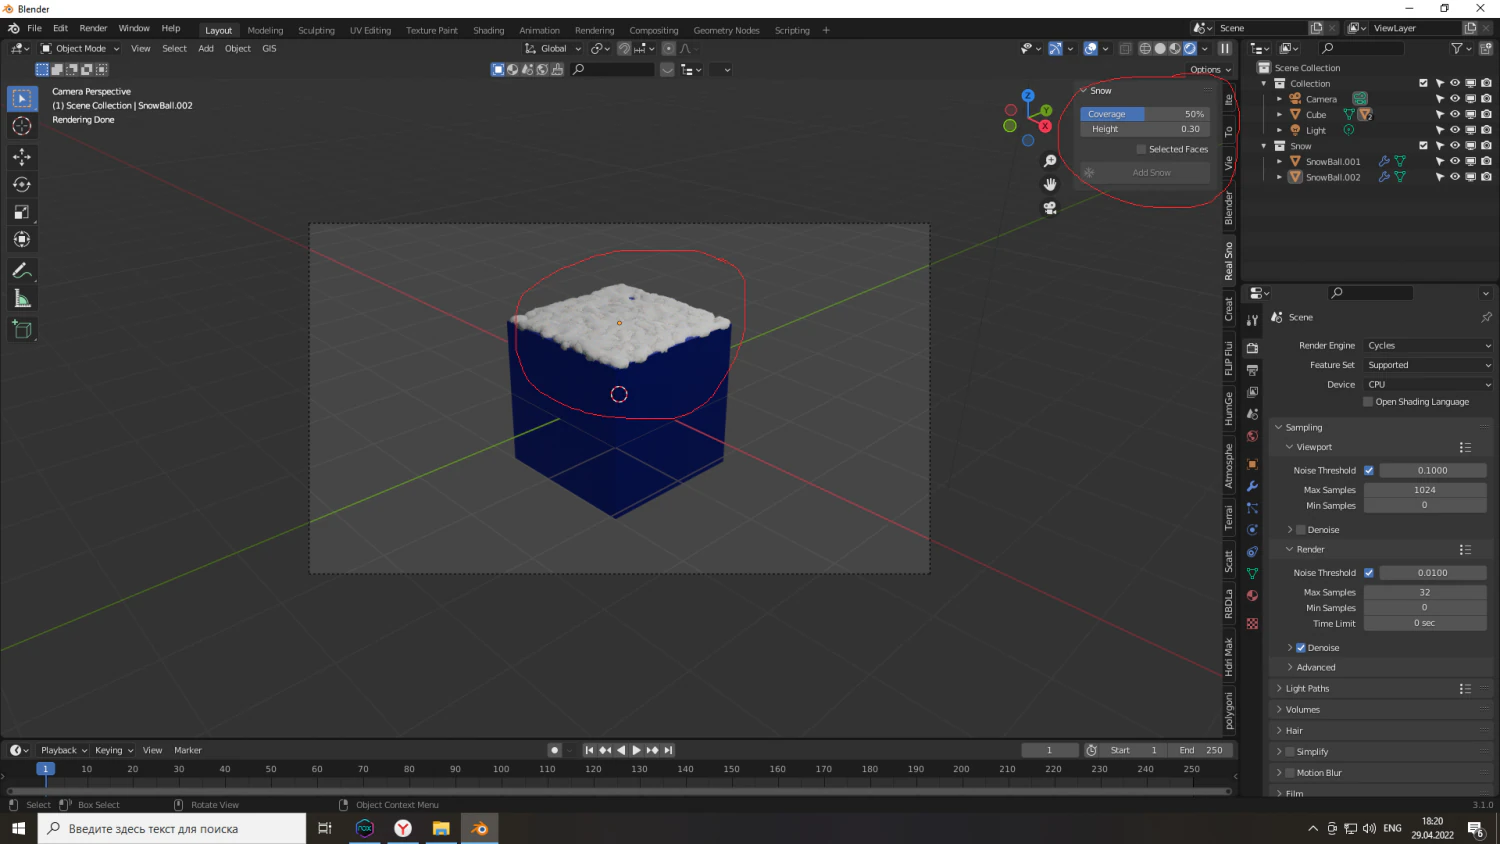1500x844 pixels.
Task: Switch to rendered viewport shading
Action: pyautogui.click(x=1190, y=48)
